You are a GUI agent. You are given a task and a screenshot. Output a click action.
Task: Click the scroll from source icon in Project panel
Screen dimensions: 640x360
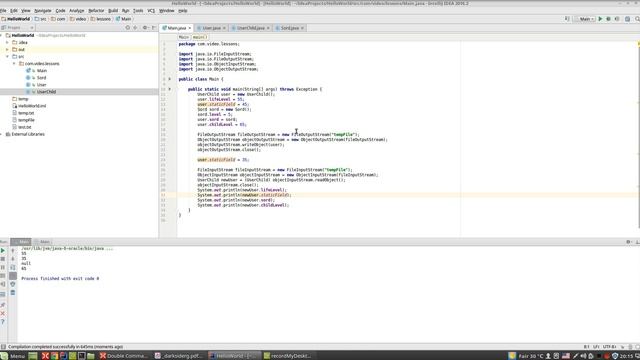click(x=128, y=28)
